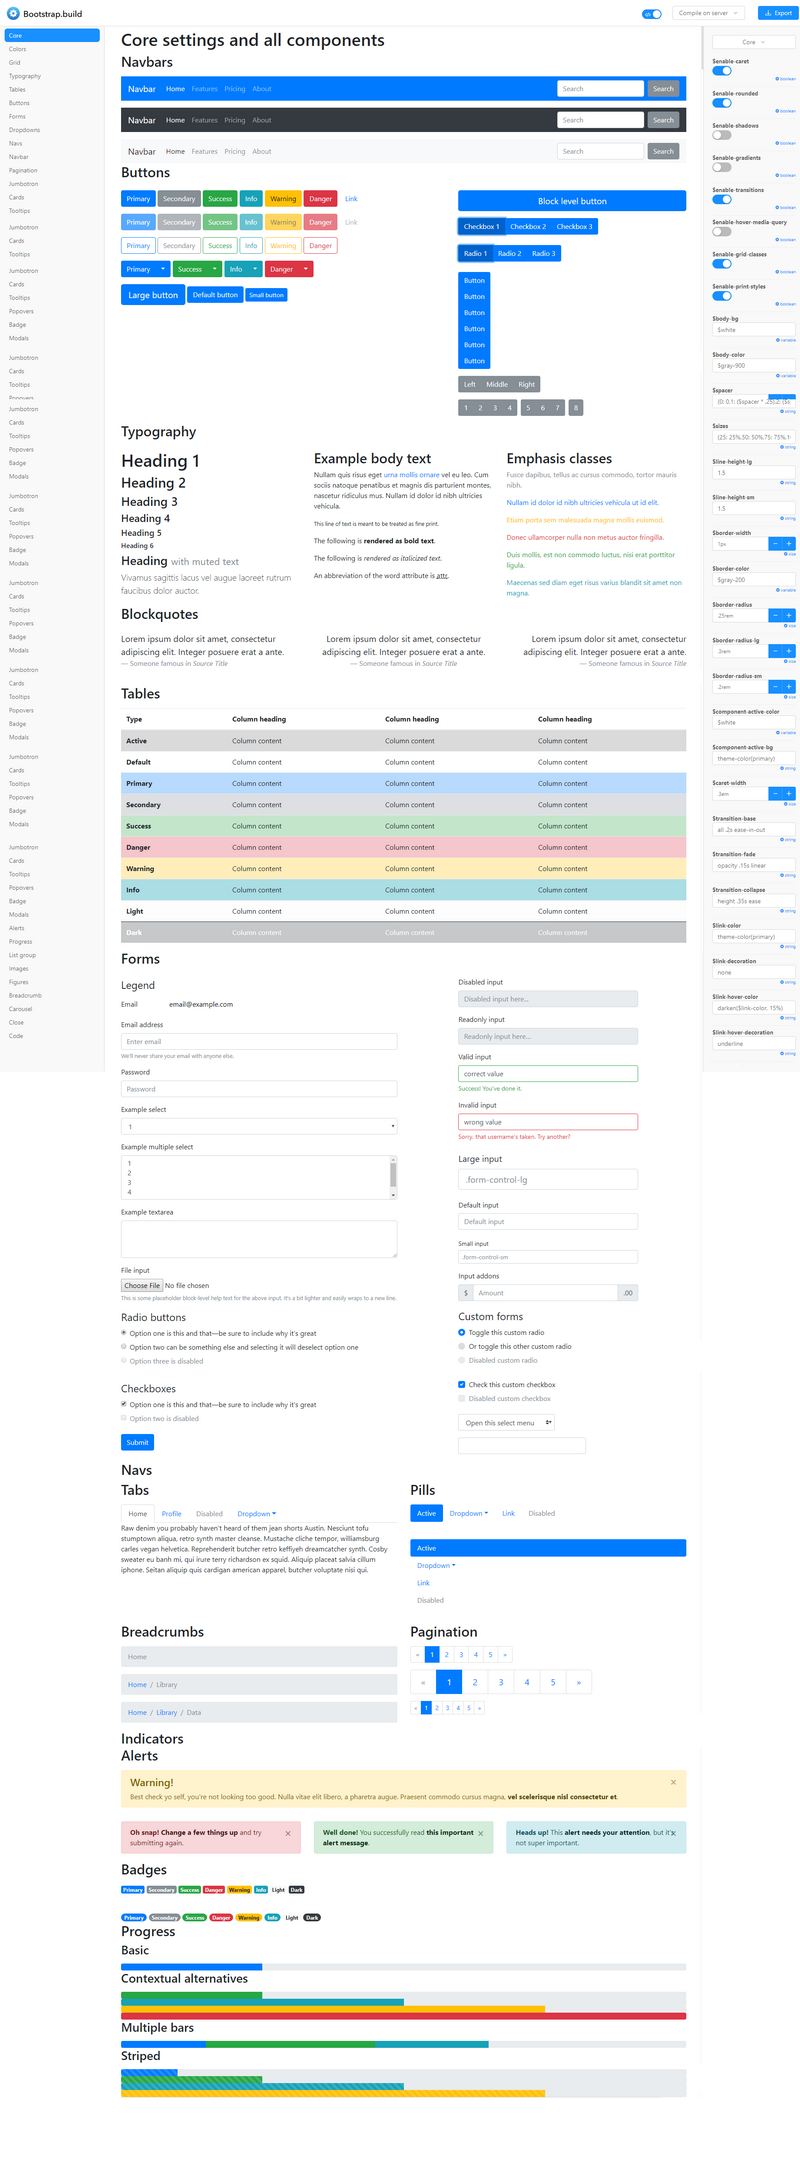Click the Export button

point(777,13)
